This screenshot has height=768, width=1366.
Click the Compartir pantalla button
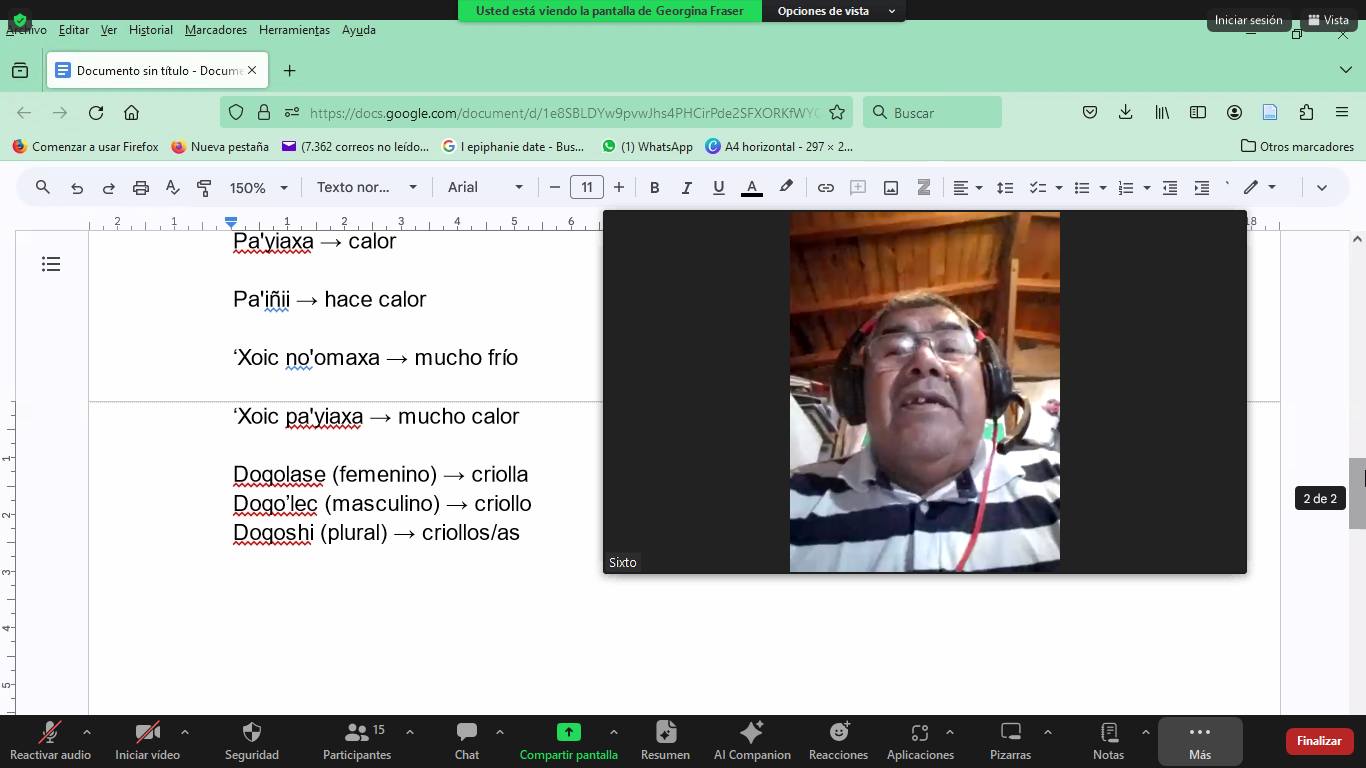pos(568,741)
